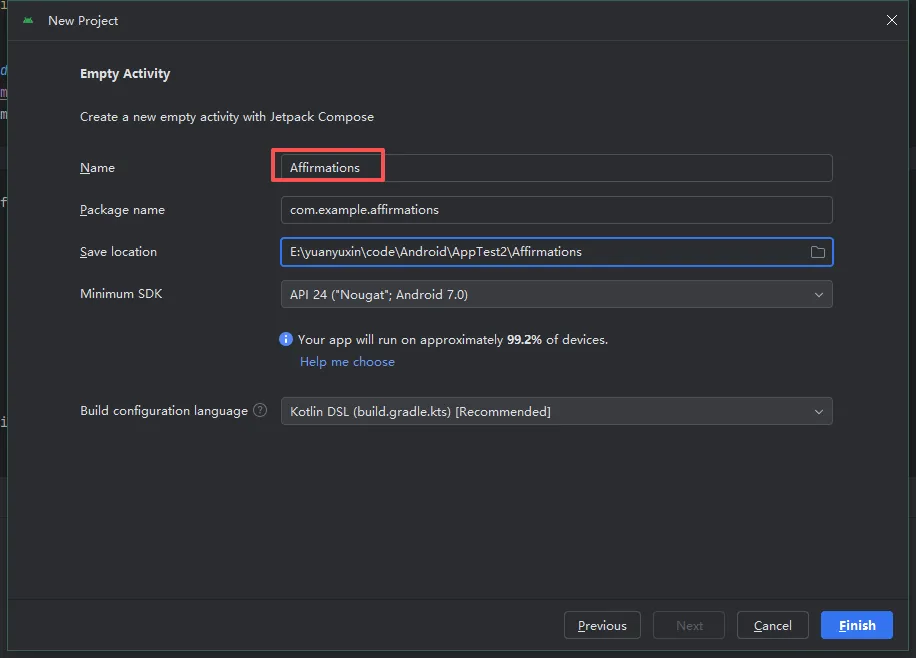Click into the Package name field

(556, 210)
